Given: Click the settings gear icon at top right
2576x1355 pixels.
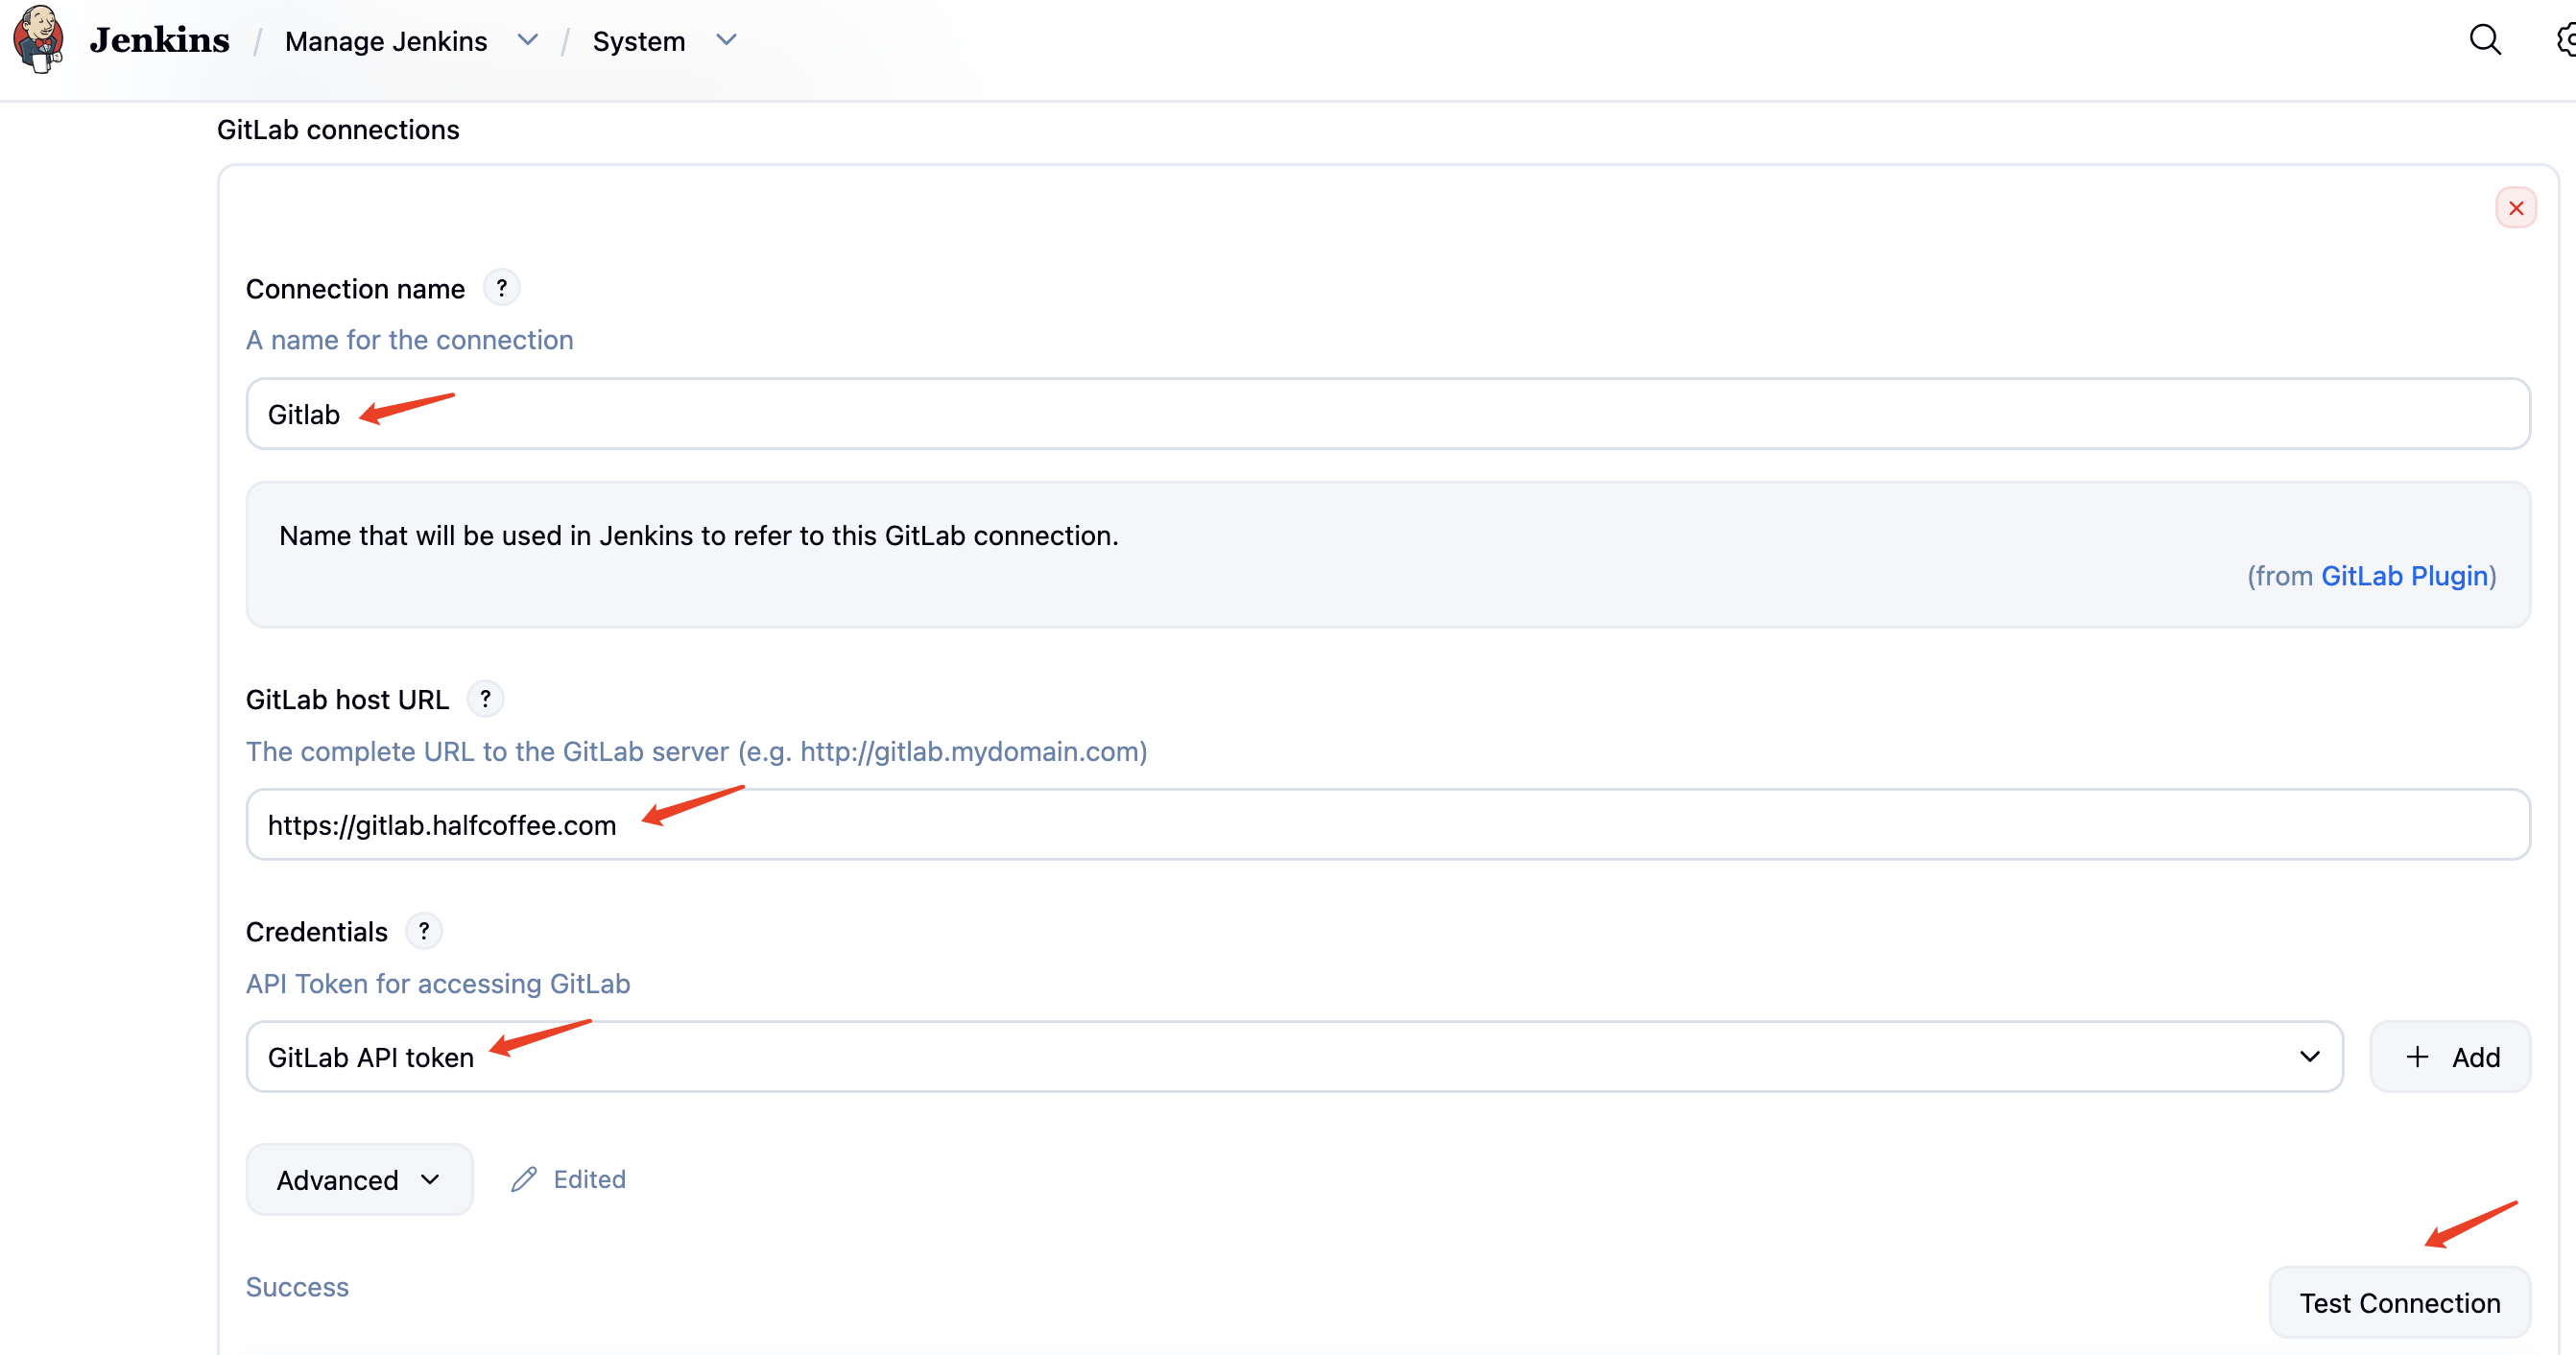Looking at the screenshot, I should (x=2566, y=40).
